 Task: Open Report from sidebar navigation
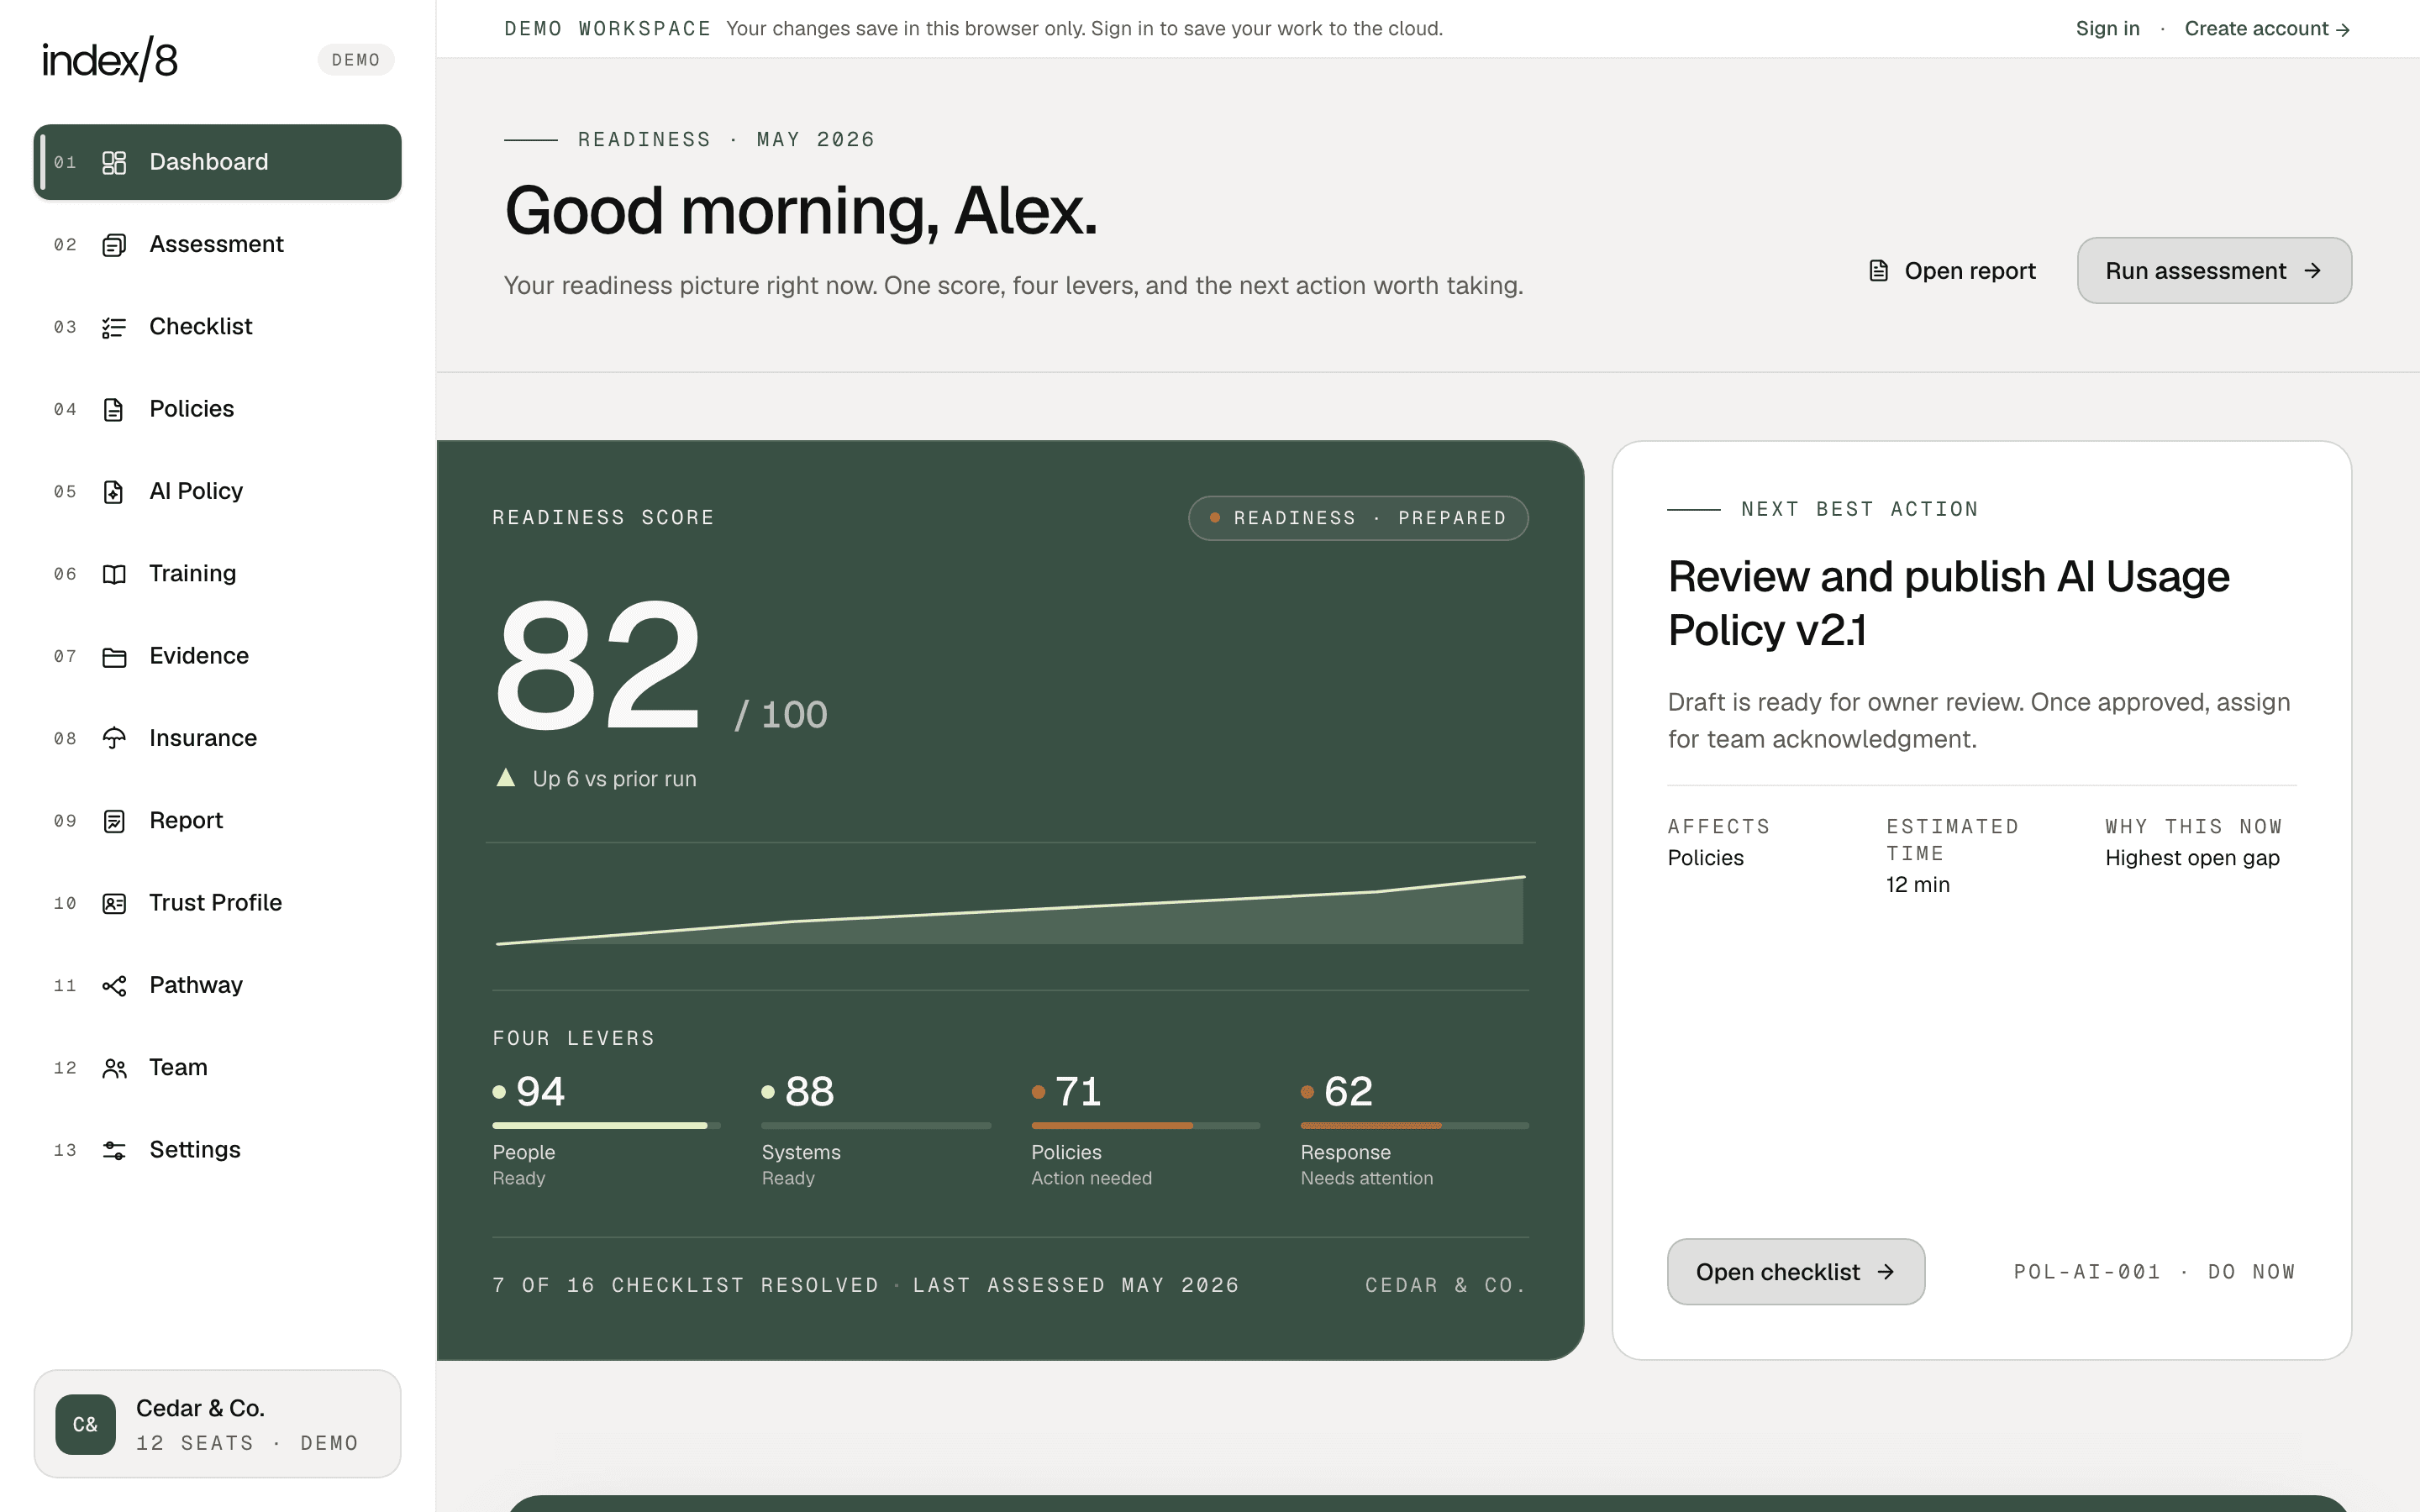pos(217,821)
